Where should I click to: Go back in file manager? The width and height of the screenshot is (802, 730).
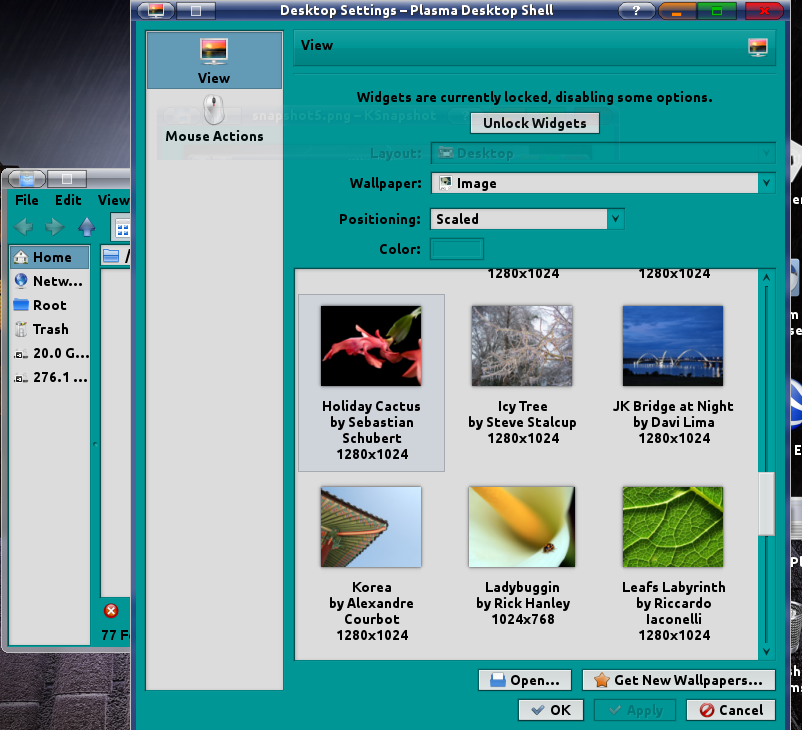[x=23, y=227]
